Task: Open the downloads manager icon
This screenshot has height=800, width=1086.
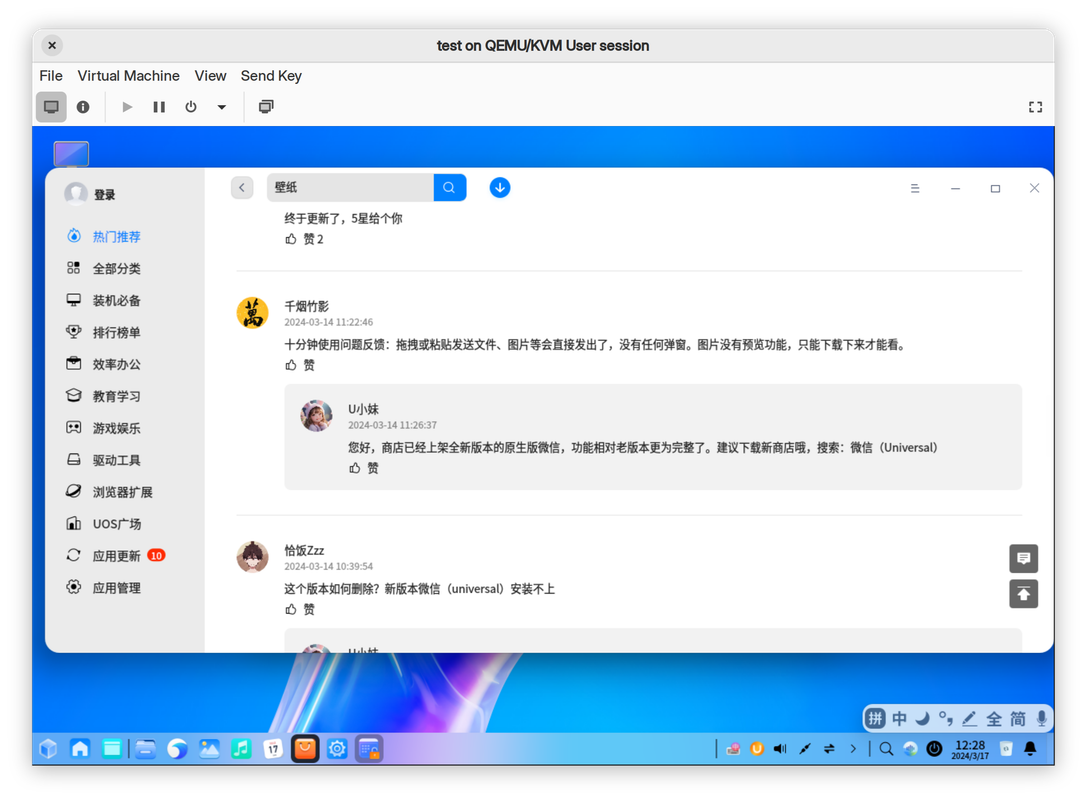Action: point(499,188)
